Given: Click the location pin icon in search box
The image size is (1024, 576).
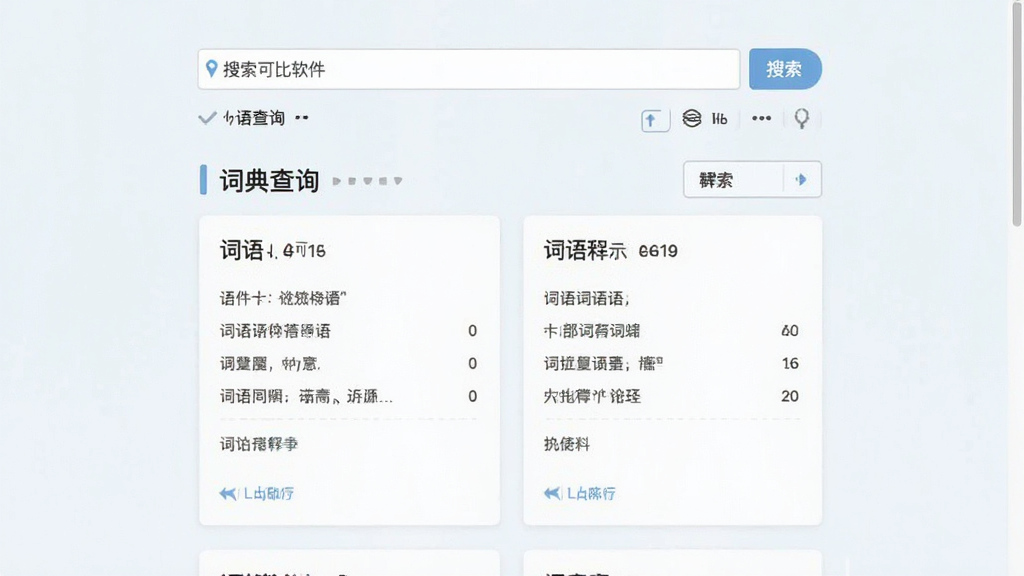Looking at the screenshot, I should point(211,69).
